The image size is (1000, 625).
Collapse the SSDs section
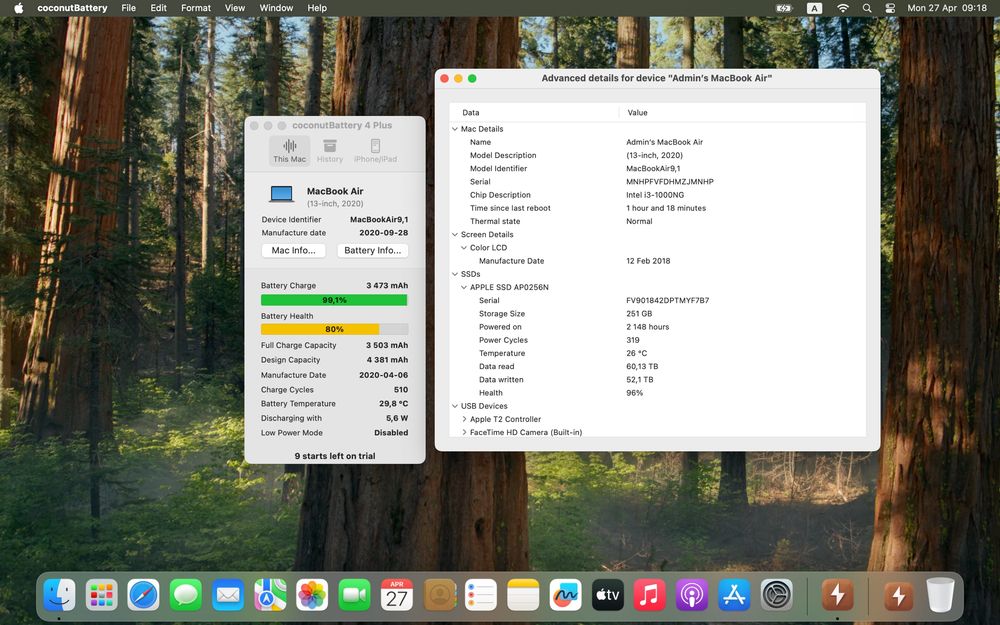click(x=455, y=274)
